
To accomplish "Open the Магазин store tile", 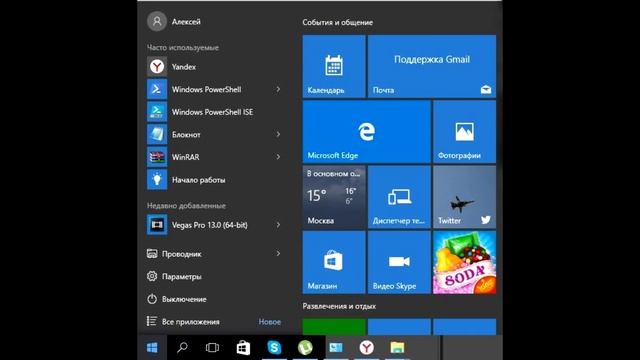I will (334, 262).
